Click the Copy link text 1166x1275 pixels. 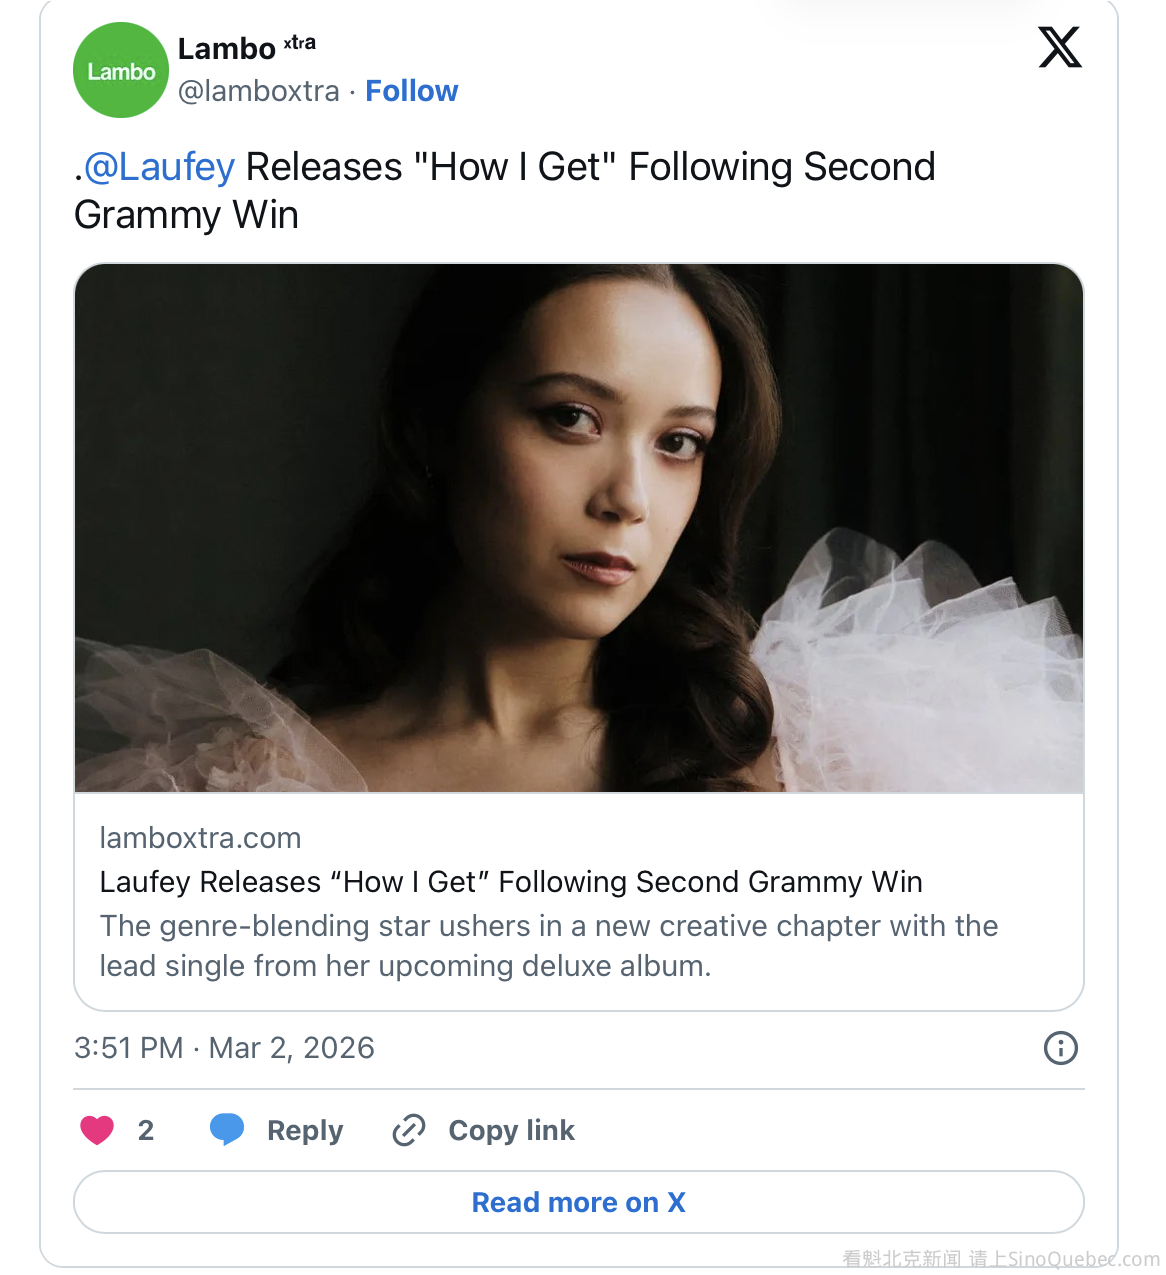511,1130
